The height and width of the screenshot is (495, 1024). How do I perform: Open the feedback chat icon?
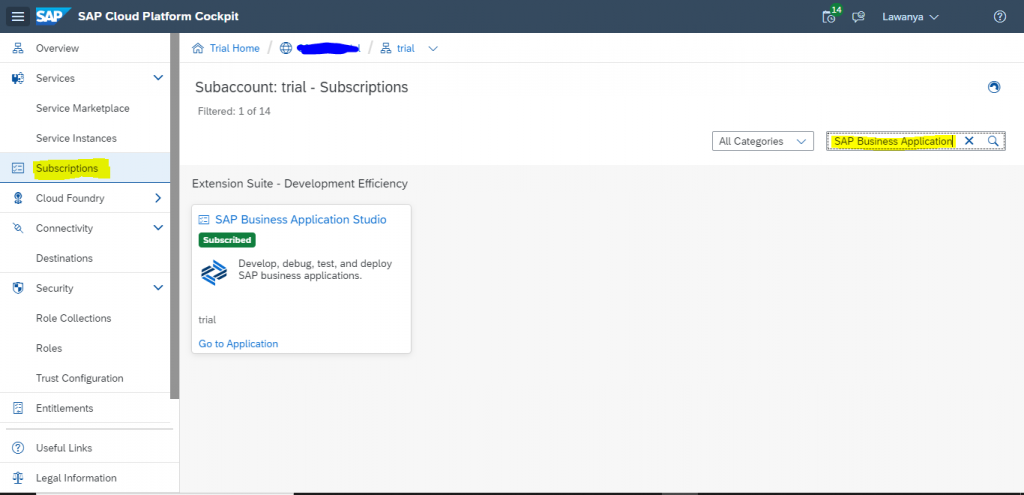[859, 17]
